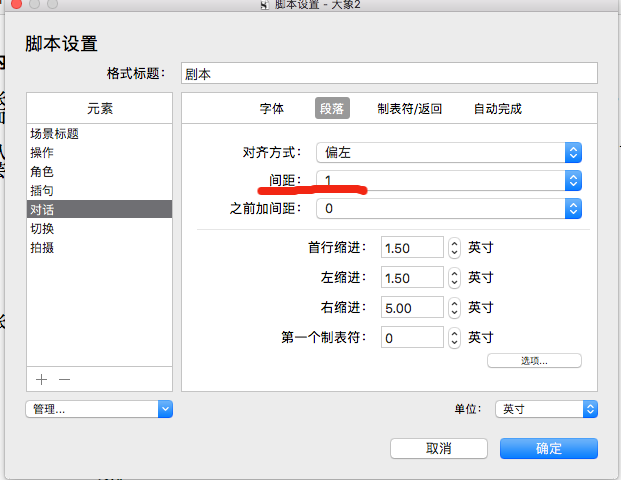Click the 左缩进 stepper control

pos(454,277)
